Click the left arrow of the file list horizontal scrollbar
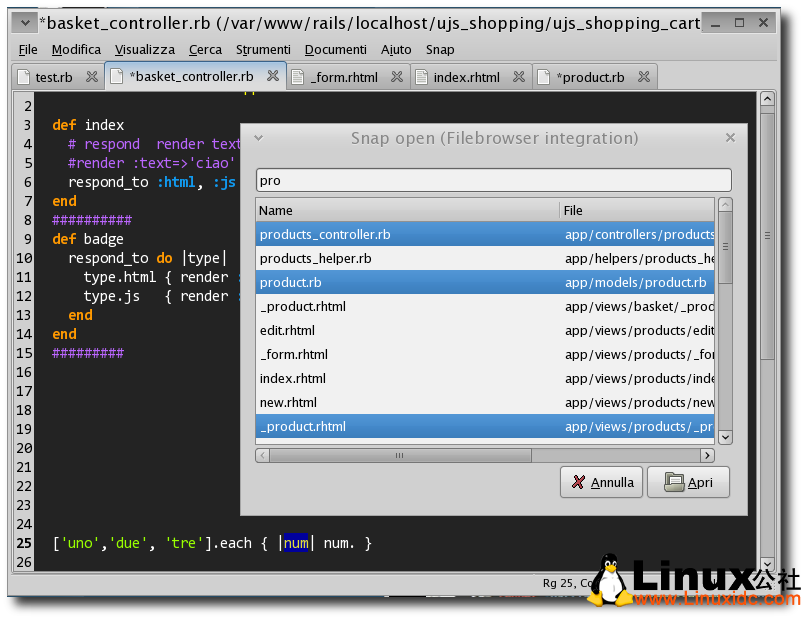The image size is (804, 620). point(263,455)
